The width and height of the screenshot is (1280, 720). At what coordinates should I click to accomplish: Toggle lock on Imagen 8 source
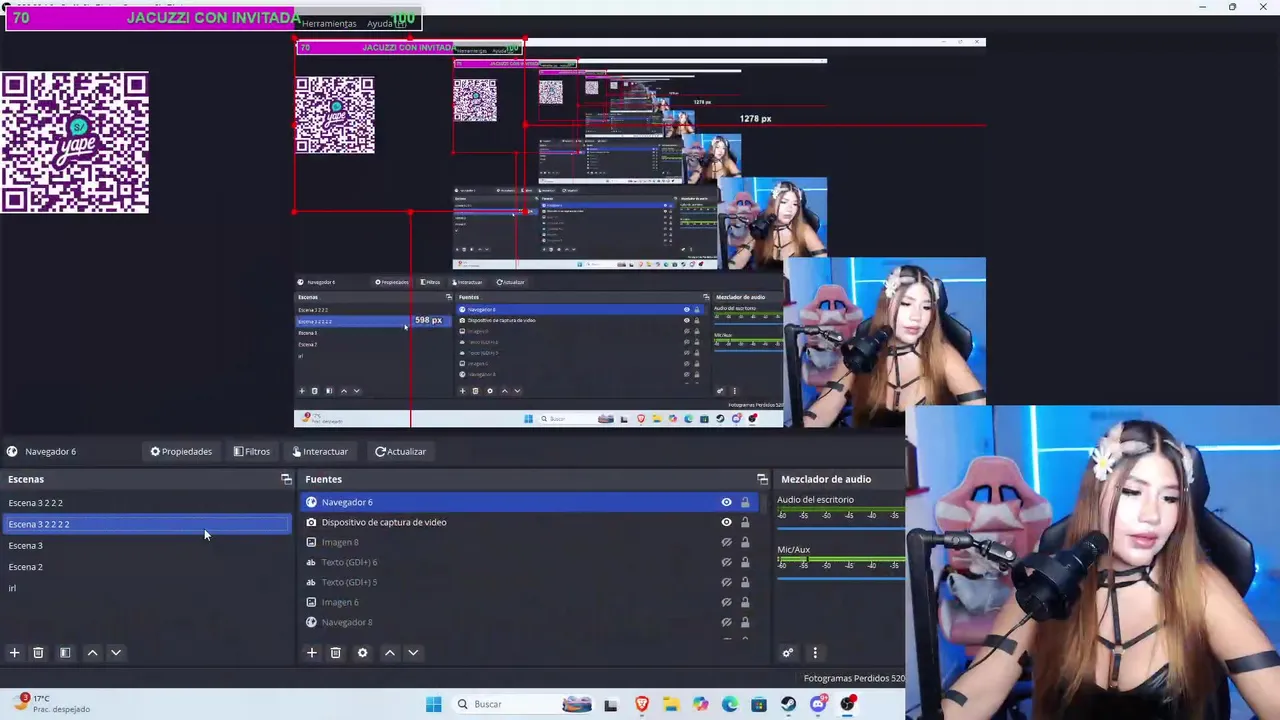[x=745, y=542]
